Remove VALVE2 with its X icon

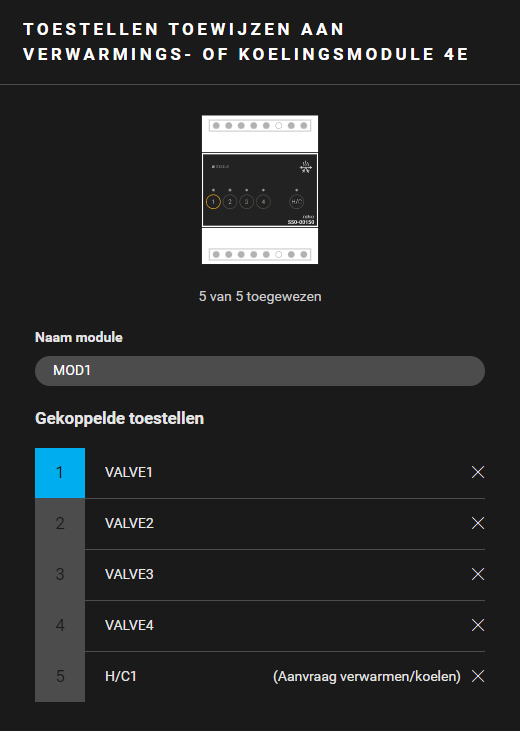[x=478, y=523]
